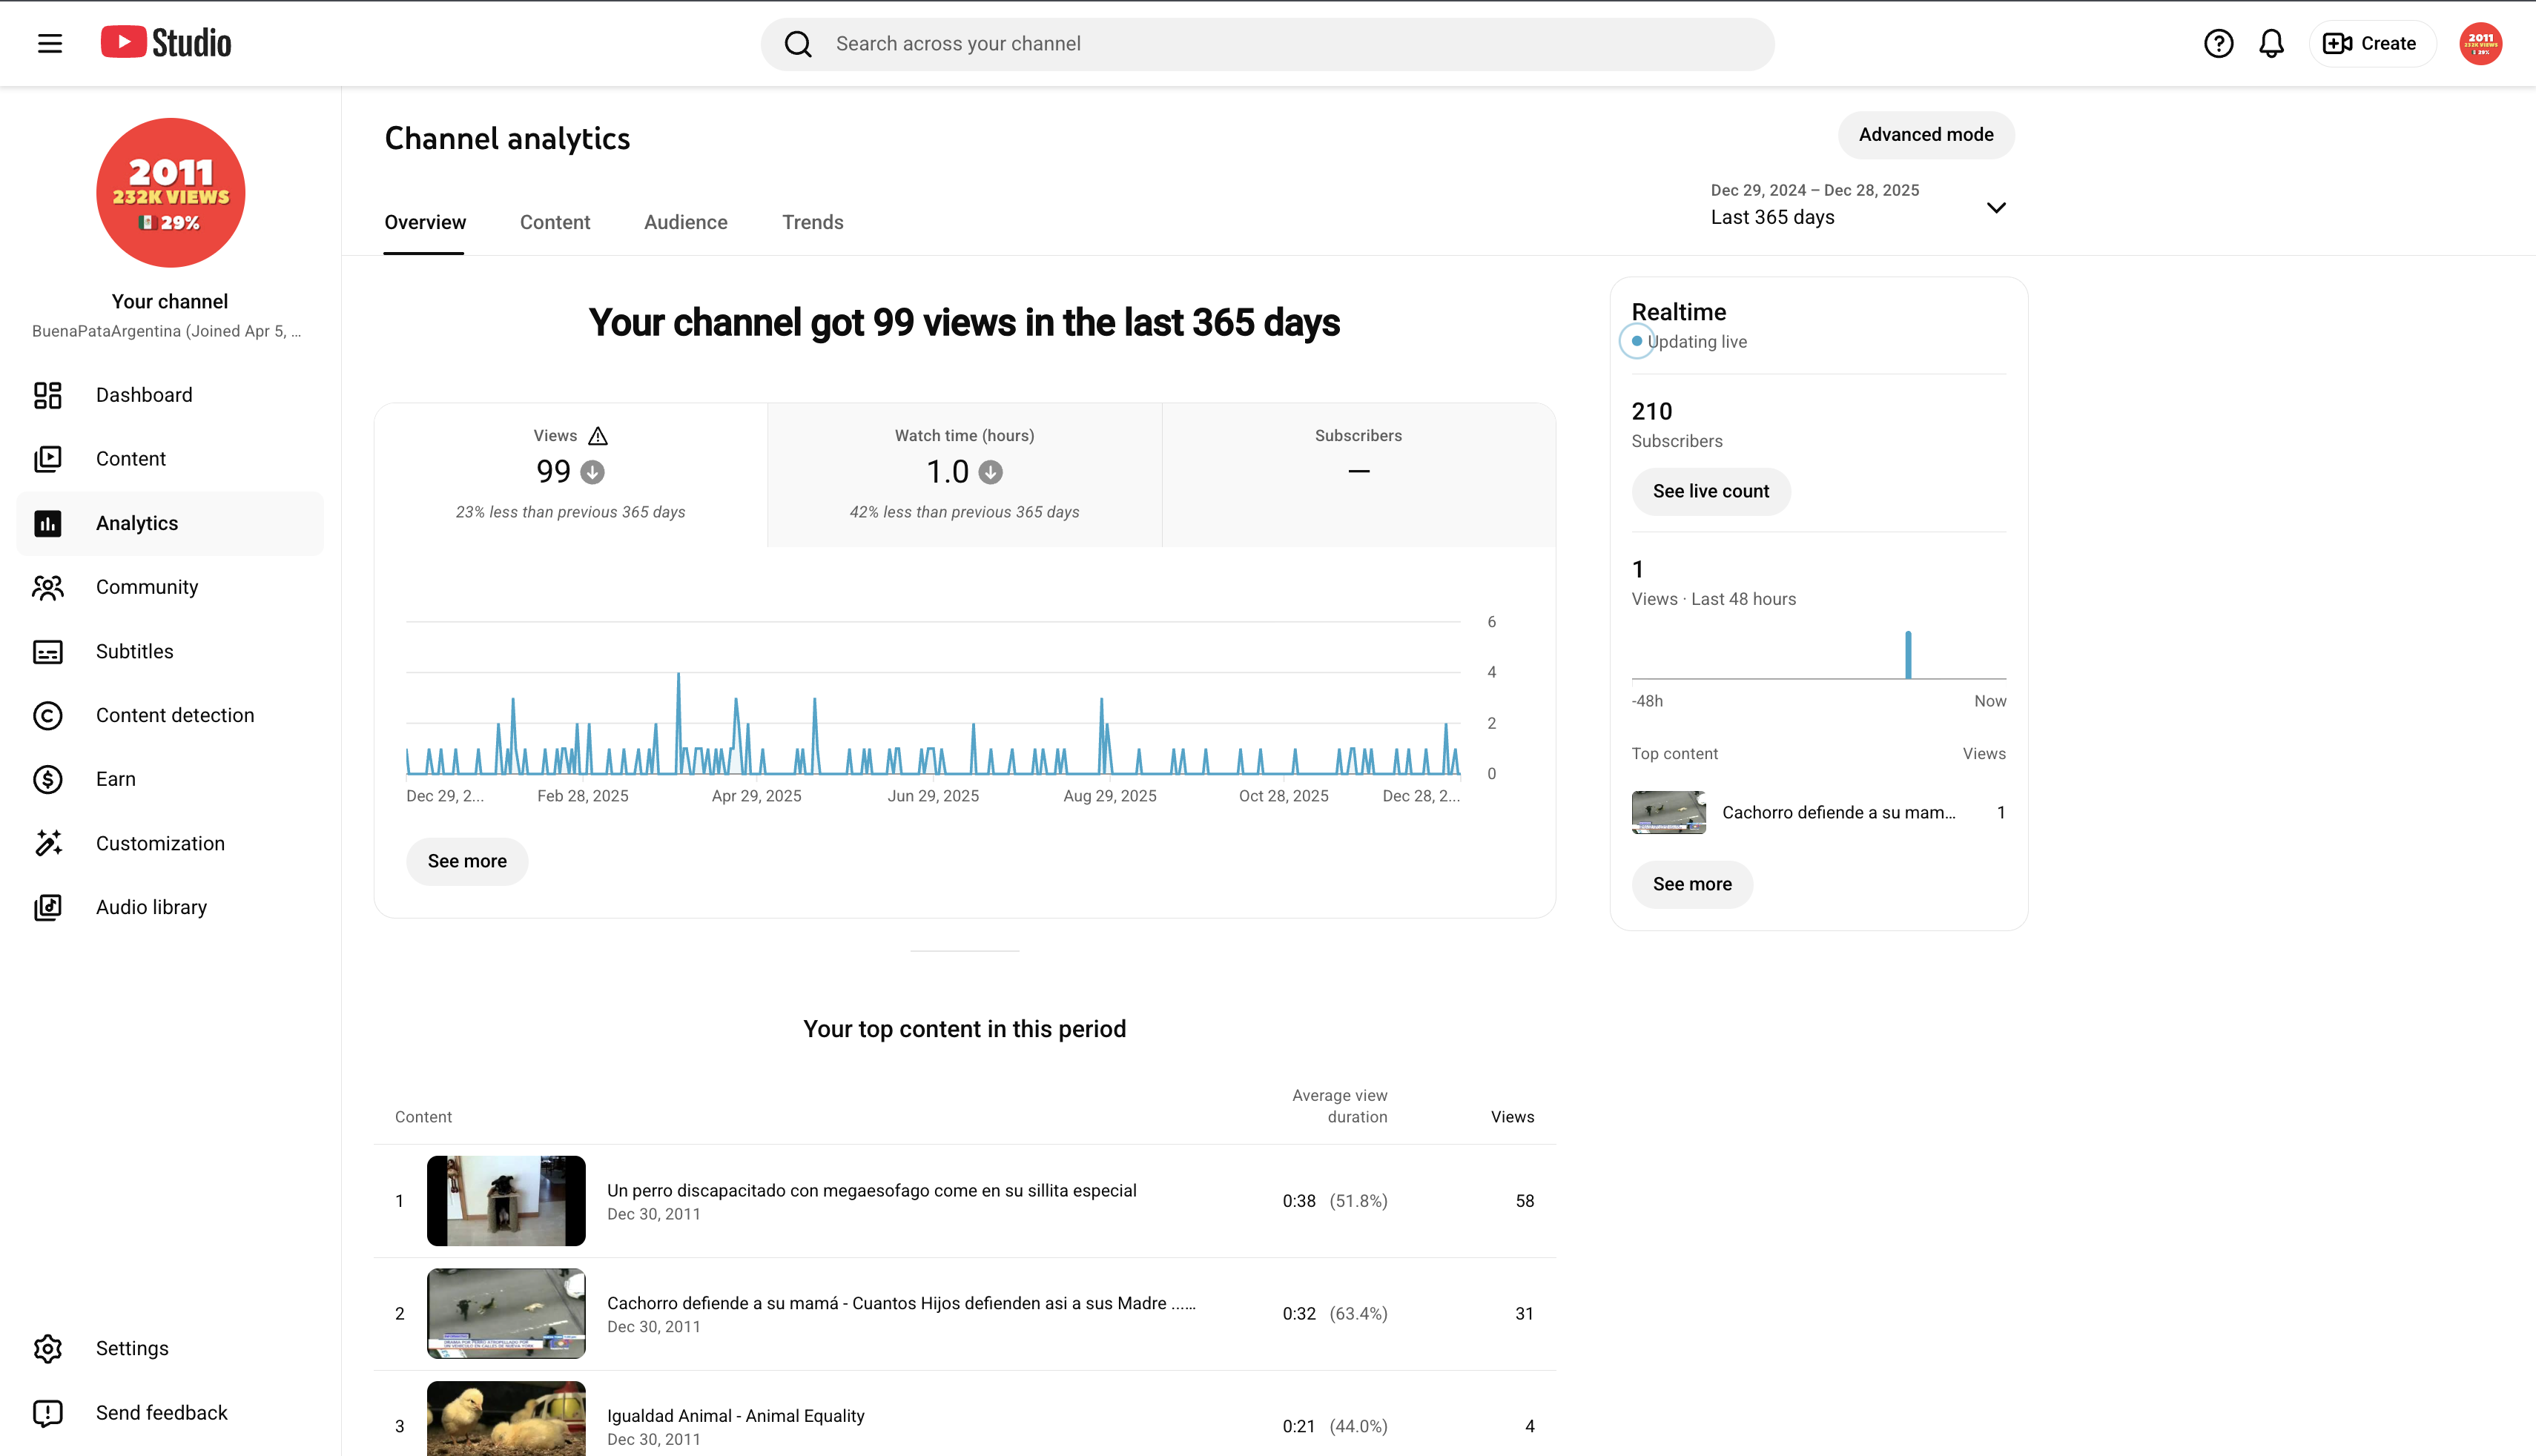Click the large channel profile picture
This screenshot has height=1456, width=2536.
[x=171, y=193]
